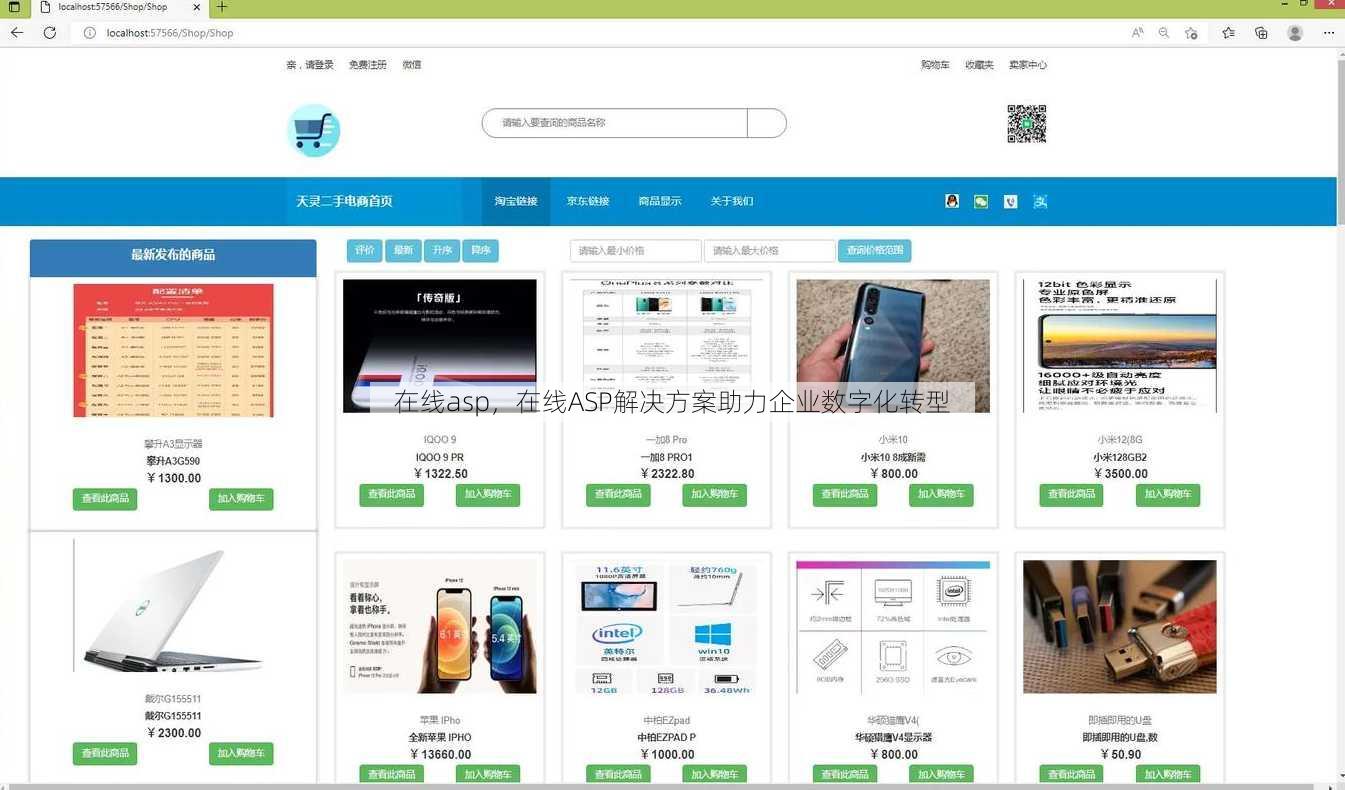This screenshot has height=790, width=1345.
Task: Click 加入购物车 for 小米128GB2
Action: tap(1168, 495)
